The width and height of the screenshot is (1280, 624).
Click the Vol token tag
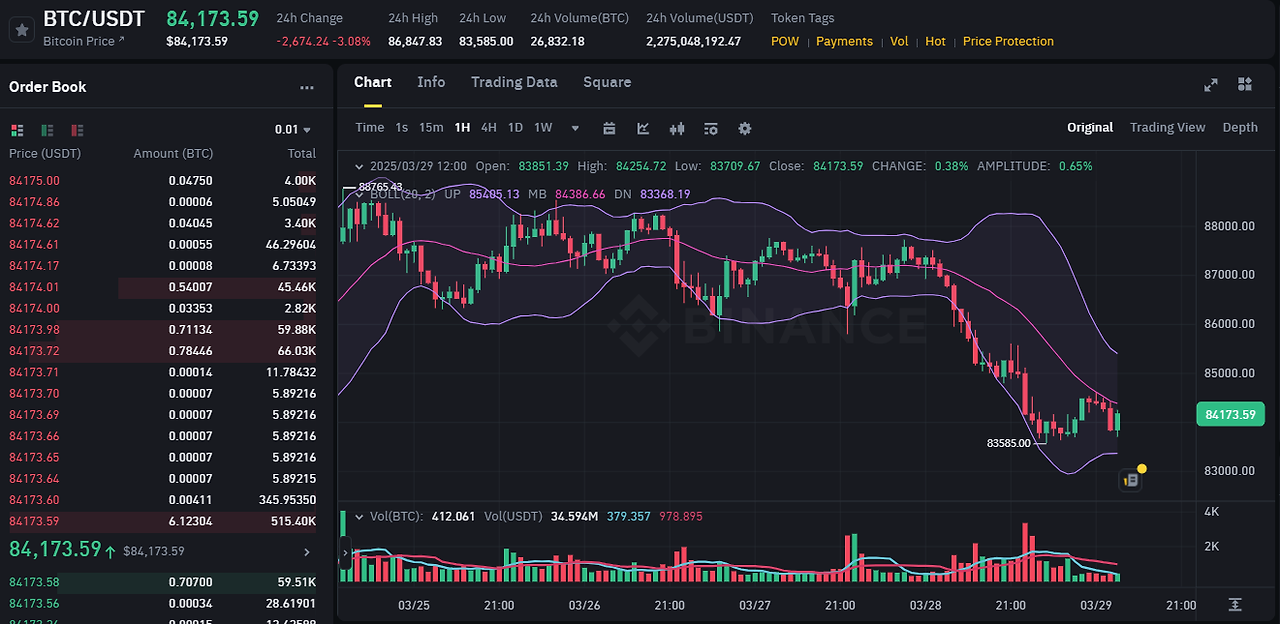tap(899, 41)
